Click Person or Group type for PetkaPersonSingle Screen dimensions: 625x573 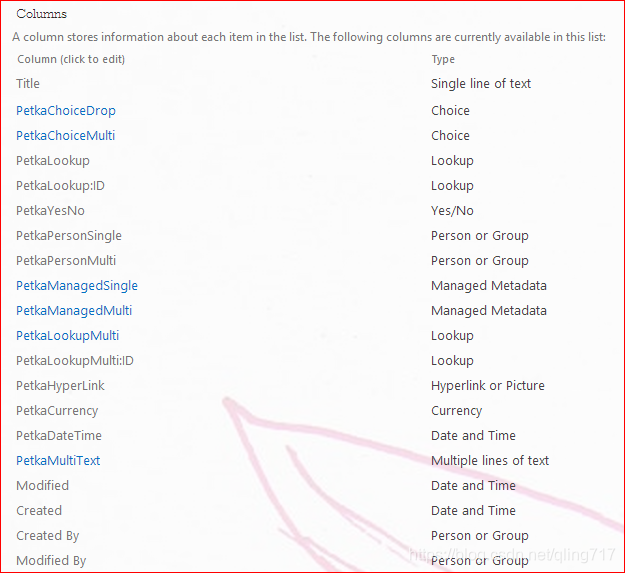coord(480,236)
